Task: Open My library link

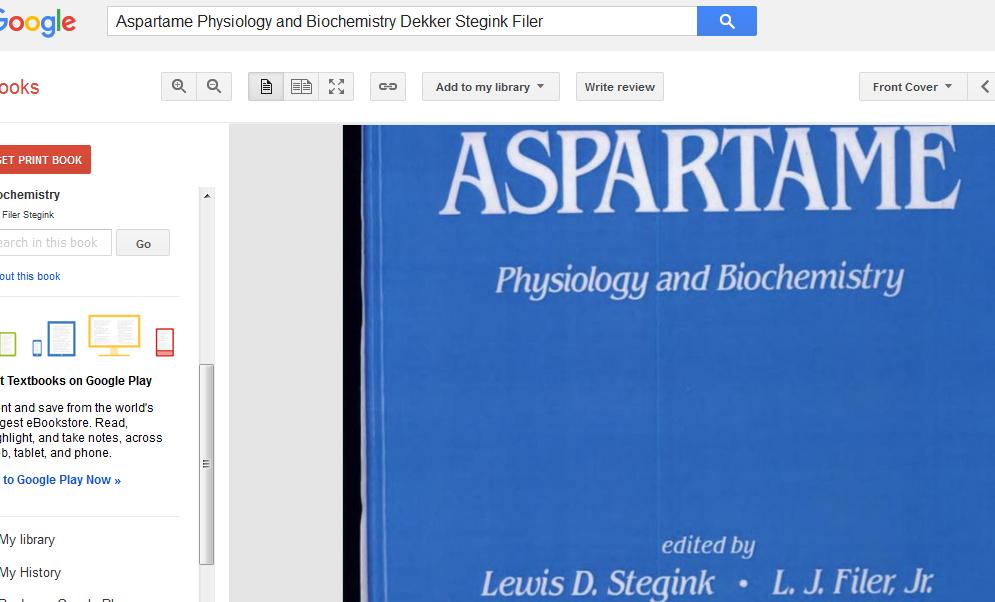Action: pos(27,539)
